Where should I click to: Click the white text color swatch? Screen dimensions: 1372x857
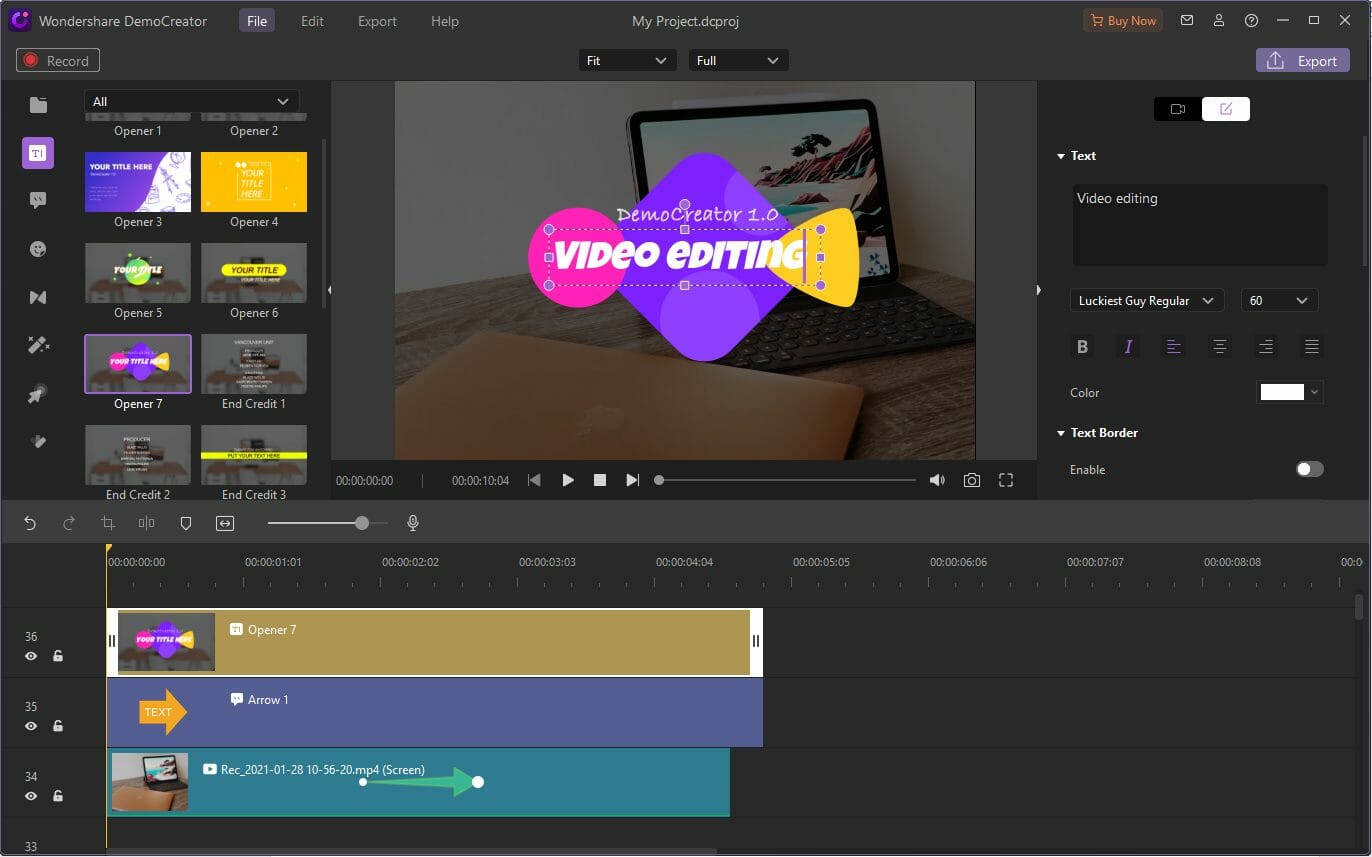point(1282,392)
